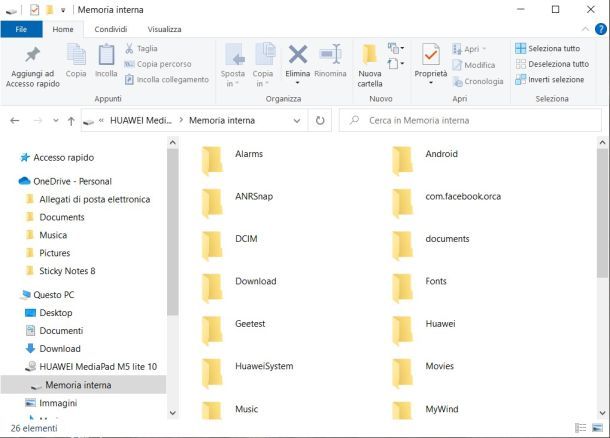
Task: Select Questo PC in sidebar
Action: point(47,295)
